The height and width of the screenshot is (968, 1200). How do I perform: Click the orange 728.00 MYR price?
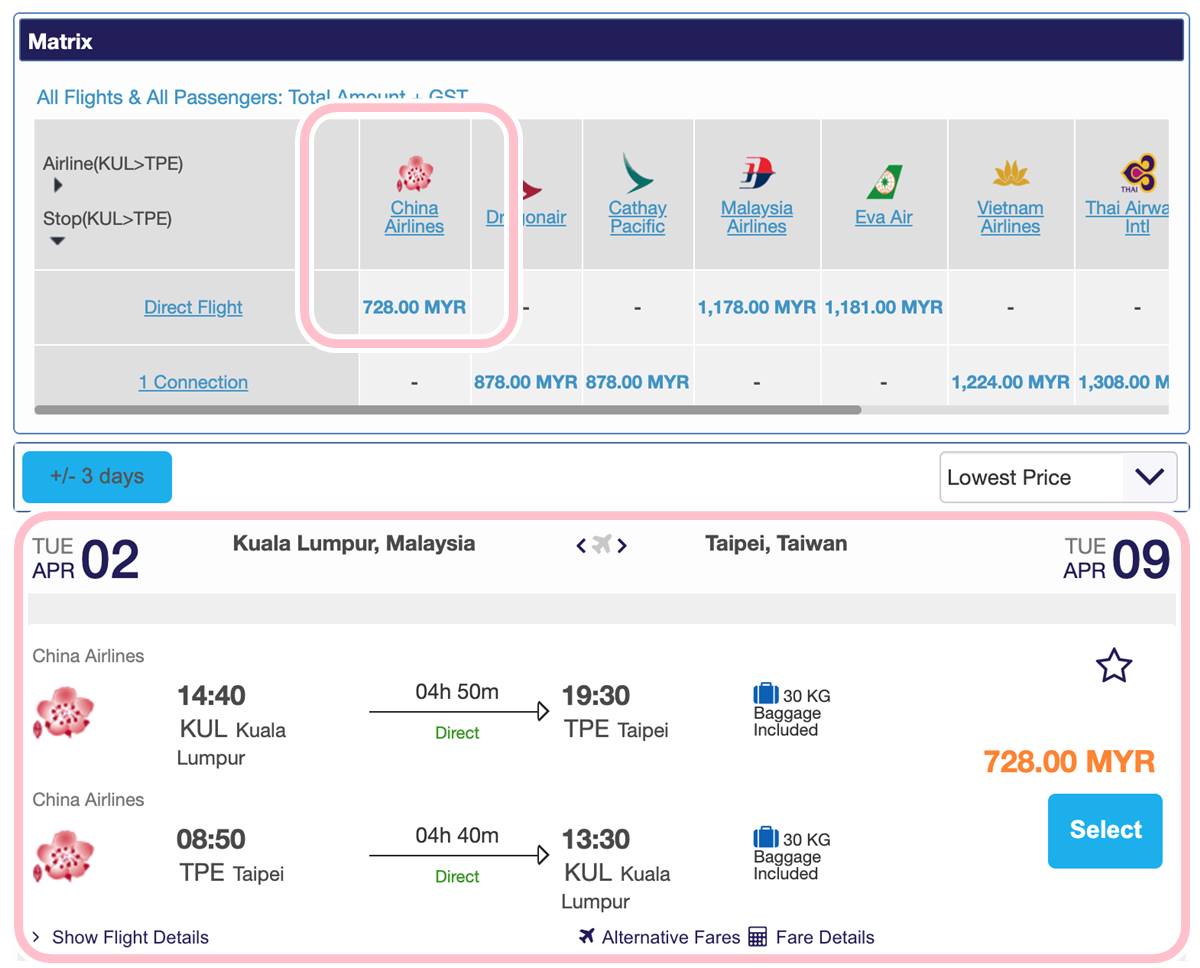[x=1069, y=762]
